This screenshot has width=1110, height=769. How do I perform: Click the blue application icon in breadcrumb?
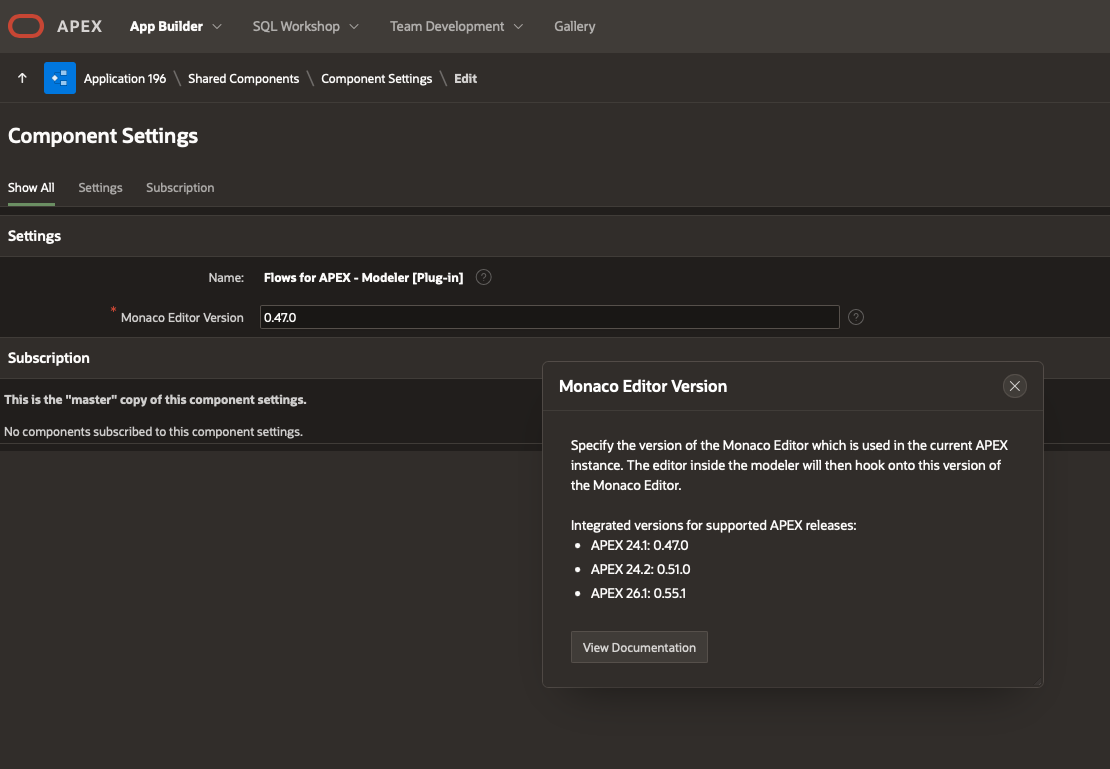point(59,78)
